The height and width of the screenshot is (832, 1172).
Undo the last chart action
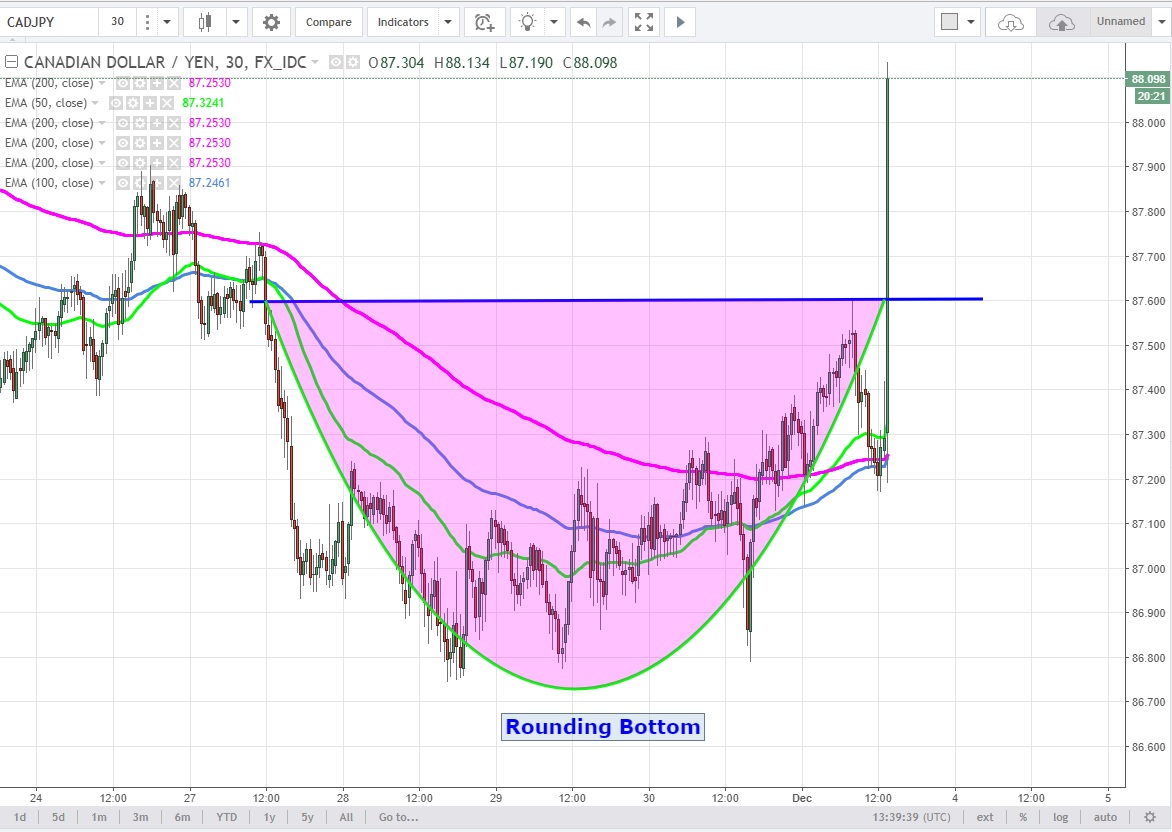(584, 22)
